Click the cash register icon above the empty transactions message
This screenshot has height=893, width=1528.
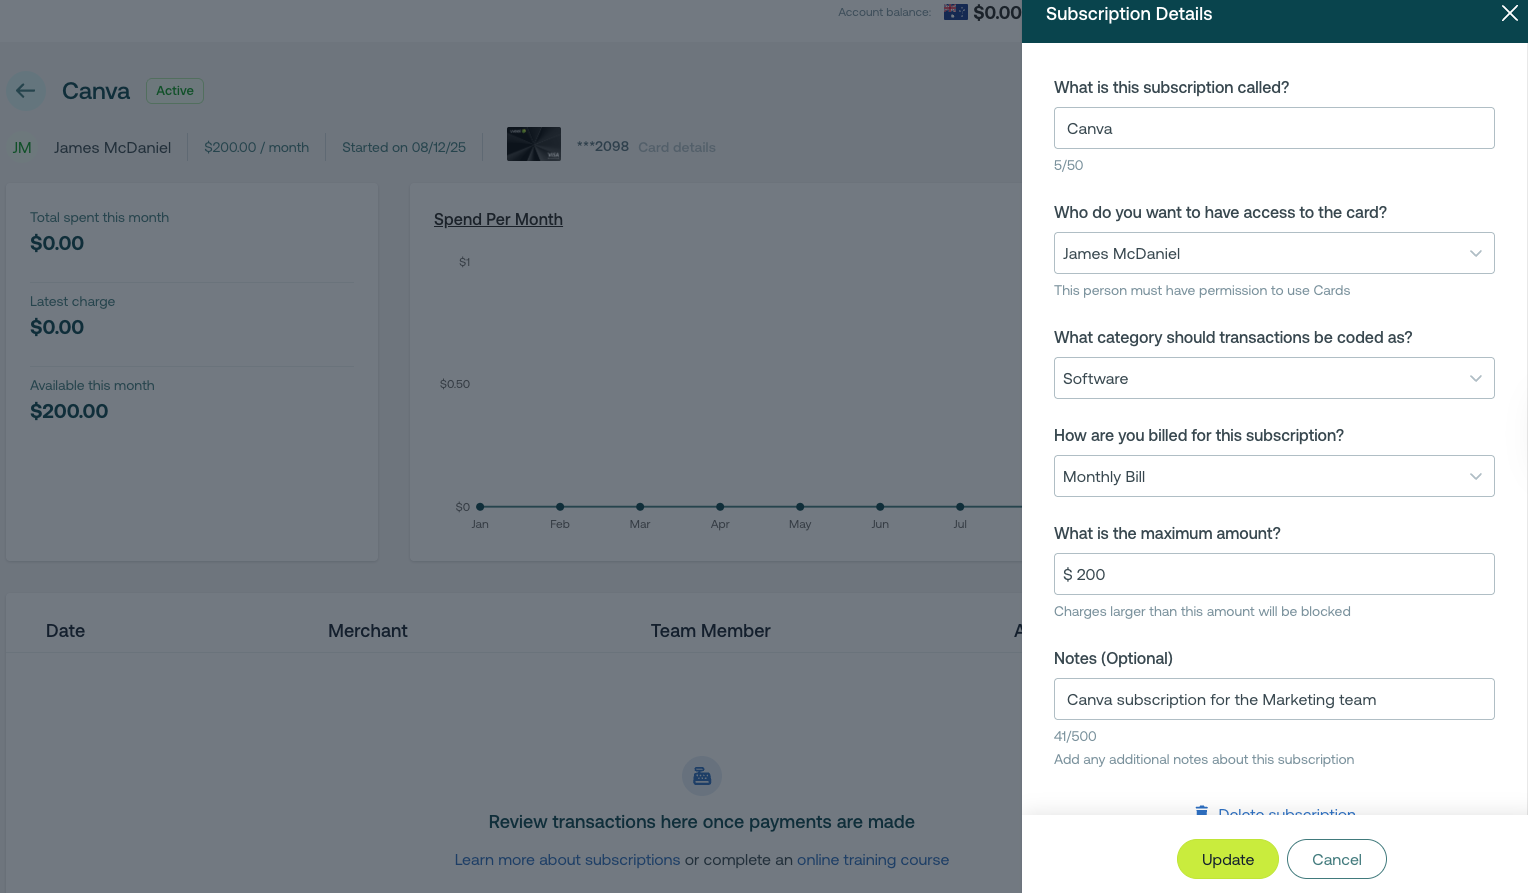click(702, 776)
